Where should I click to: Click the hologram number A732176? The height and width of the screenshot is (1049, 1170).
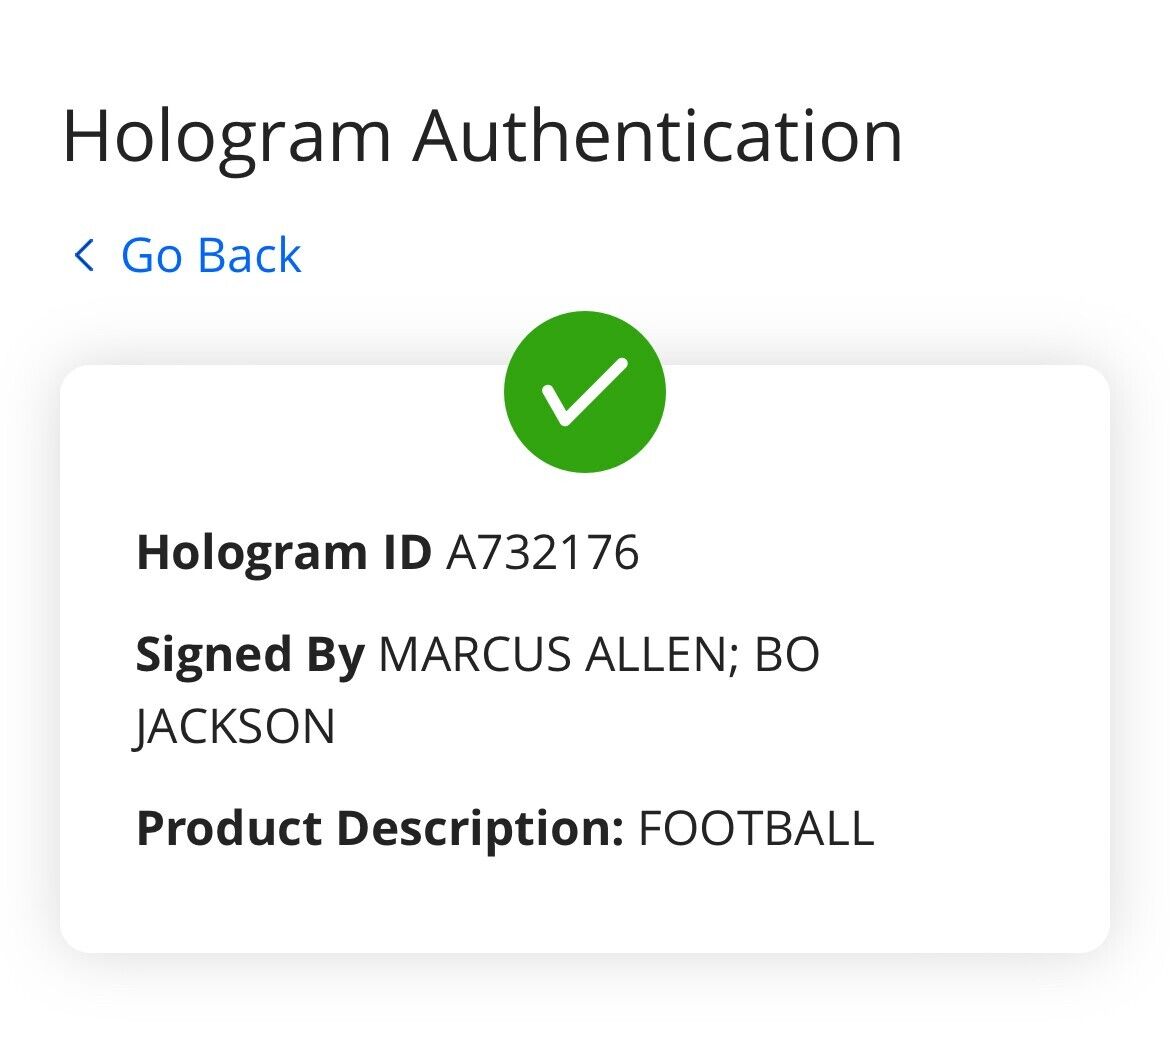pos(542,553)
